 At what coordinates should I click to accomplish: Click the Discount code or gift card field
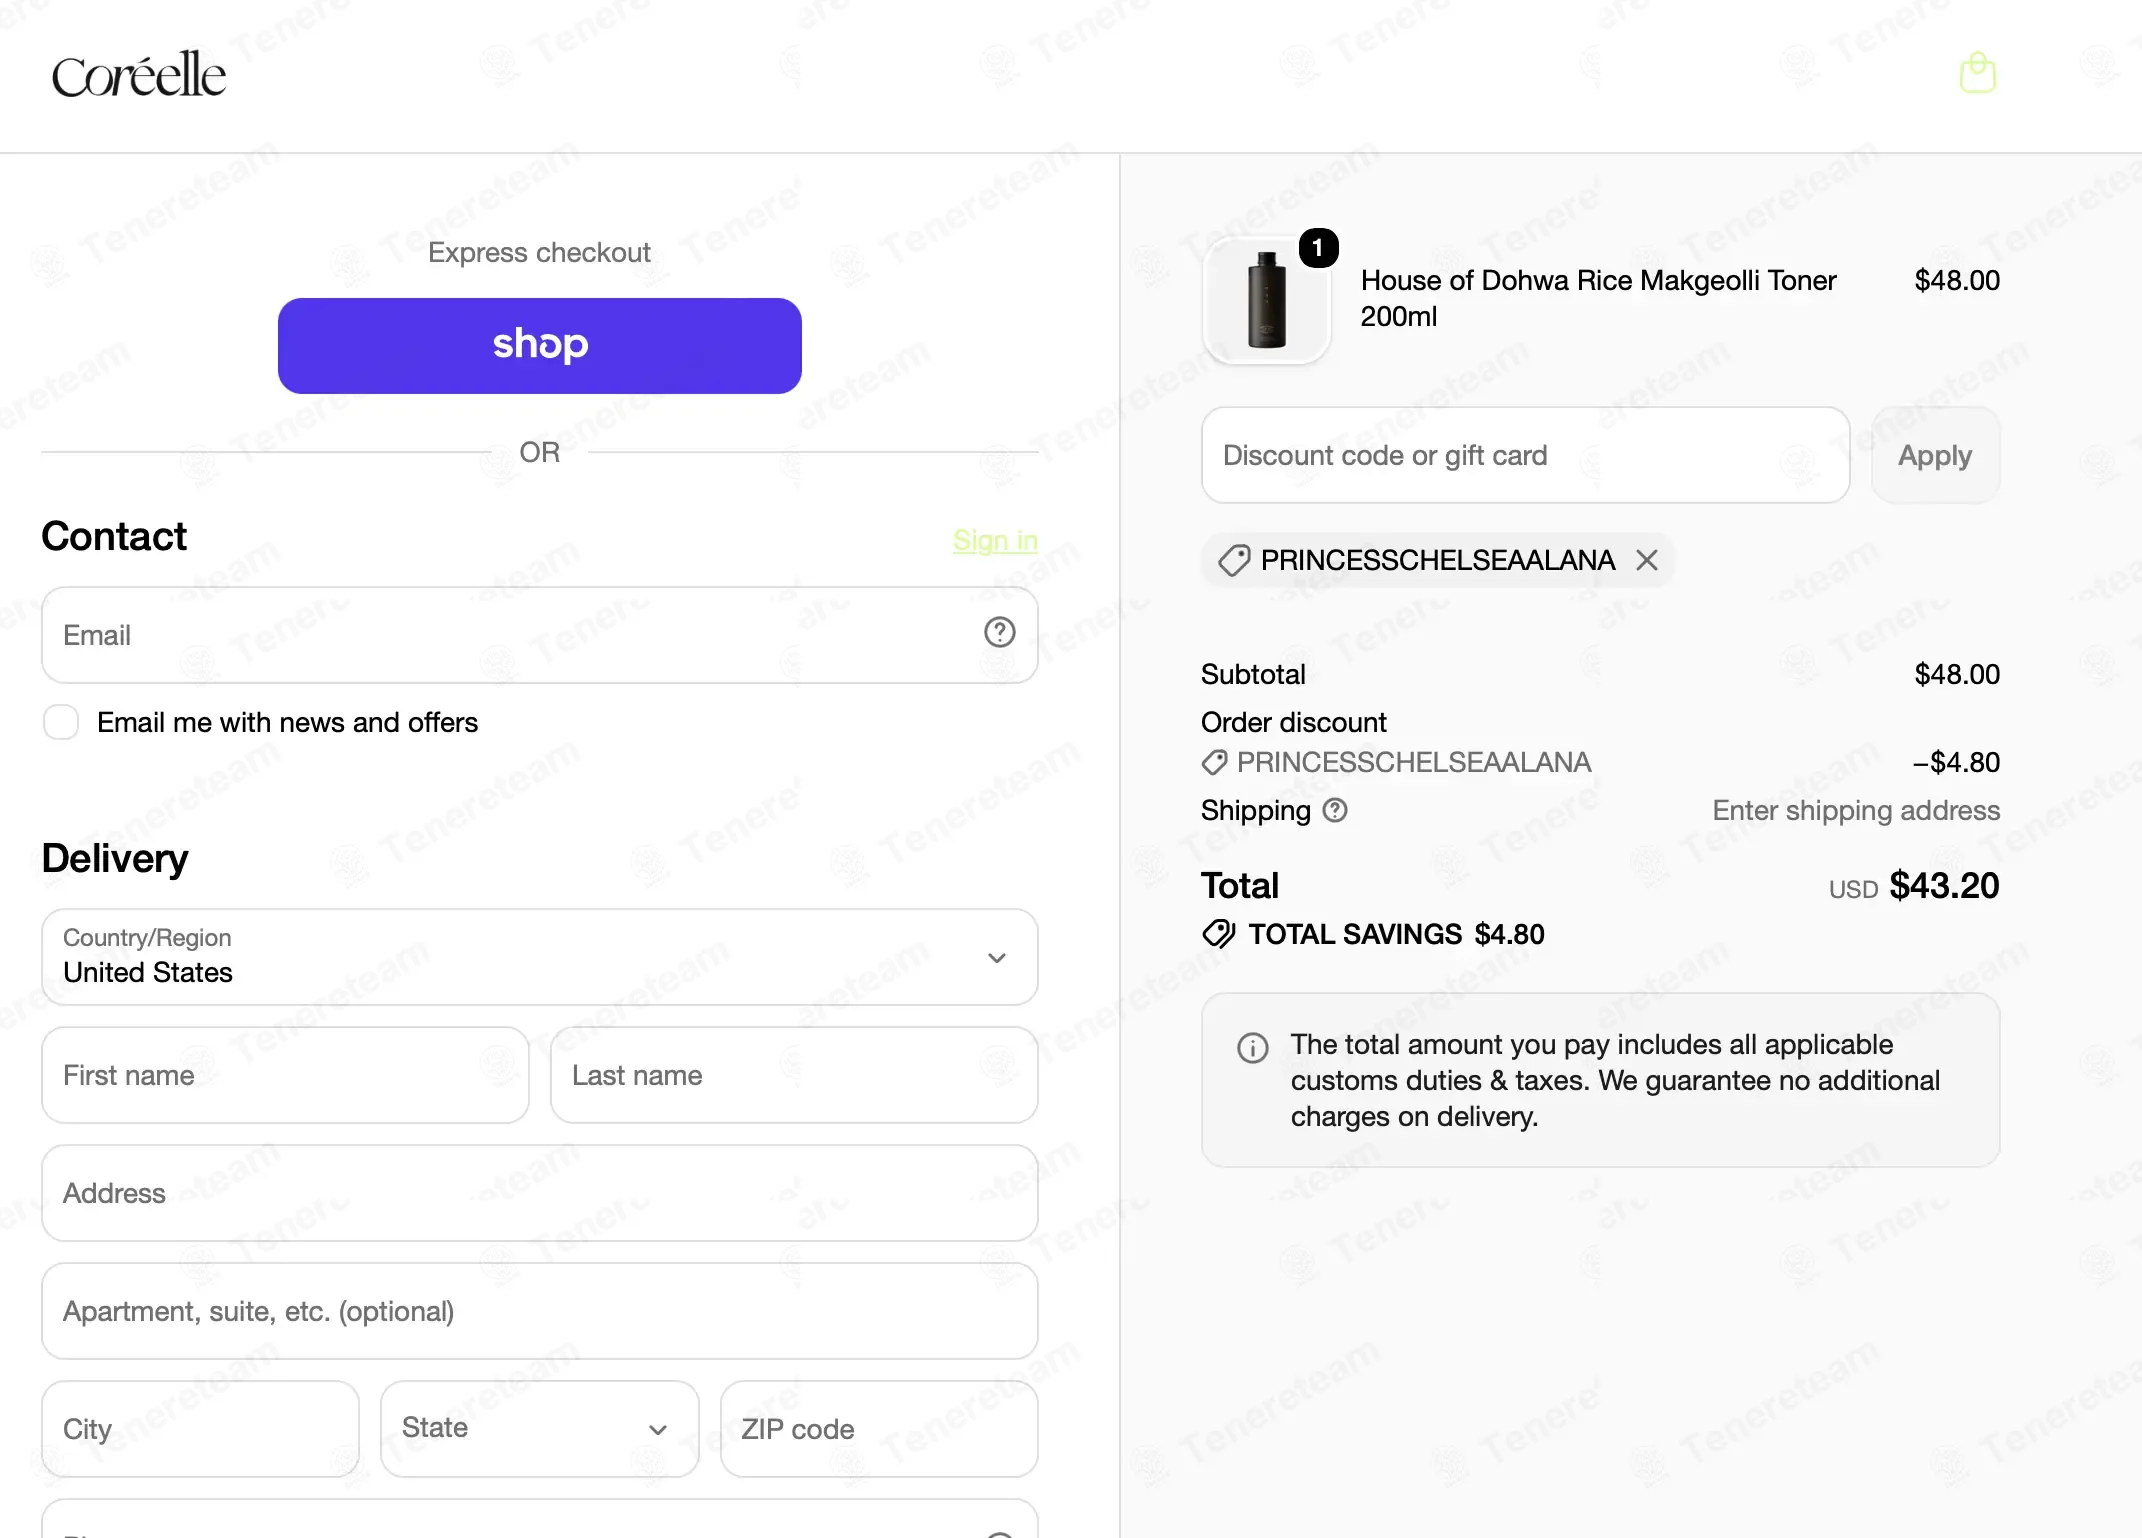1525,455
